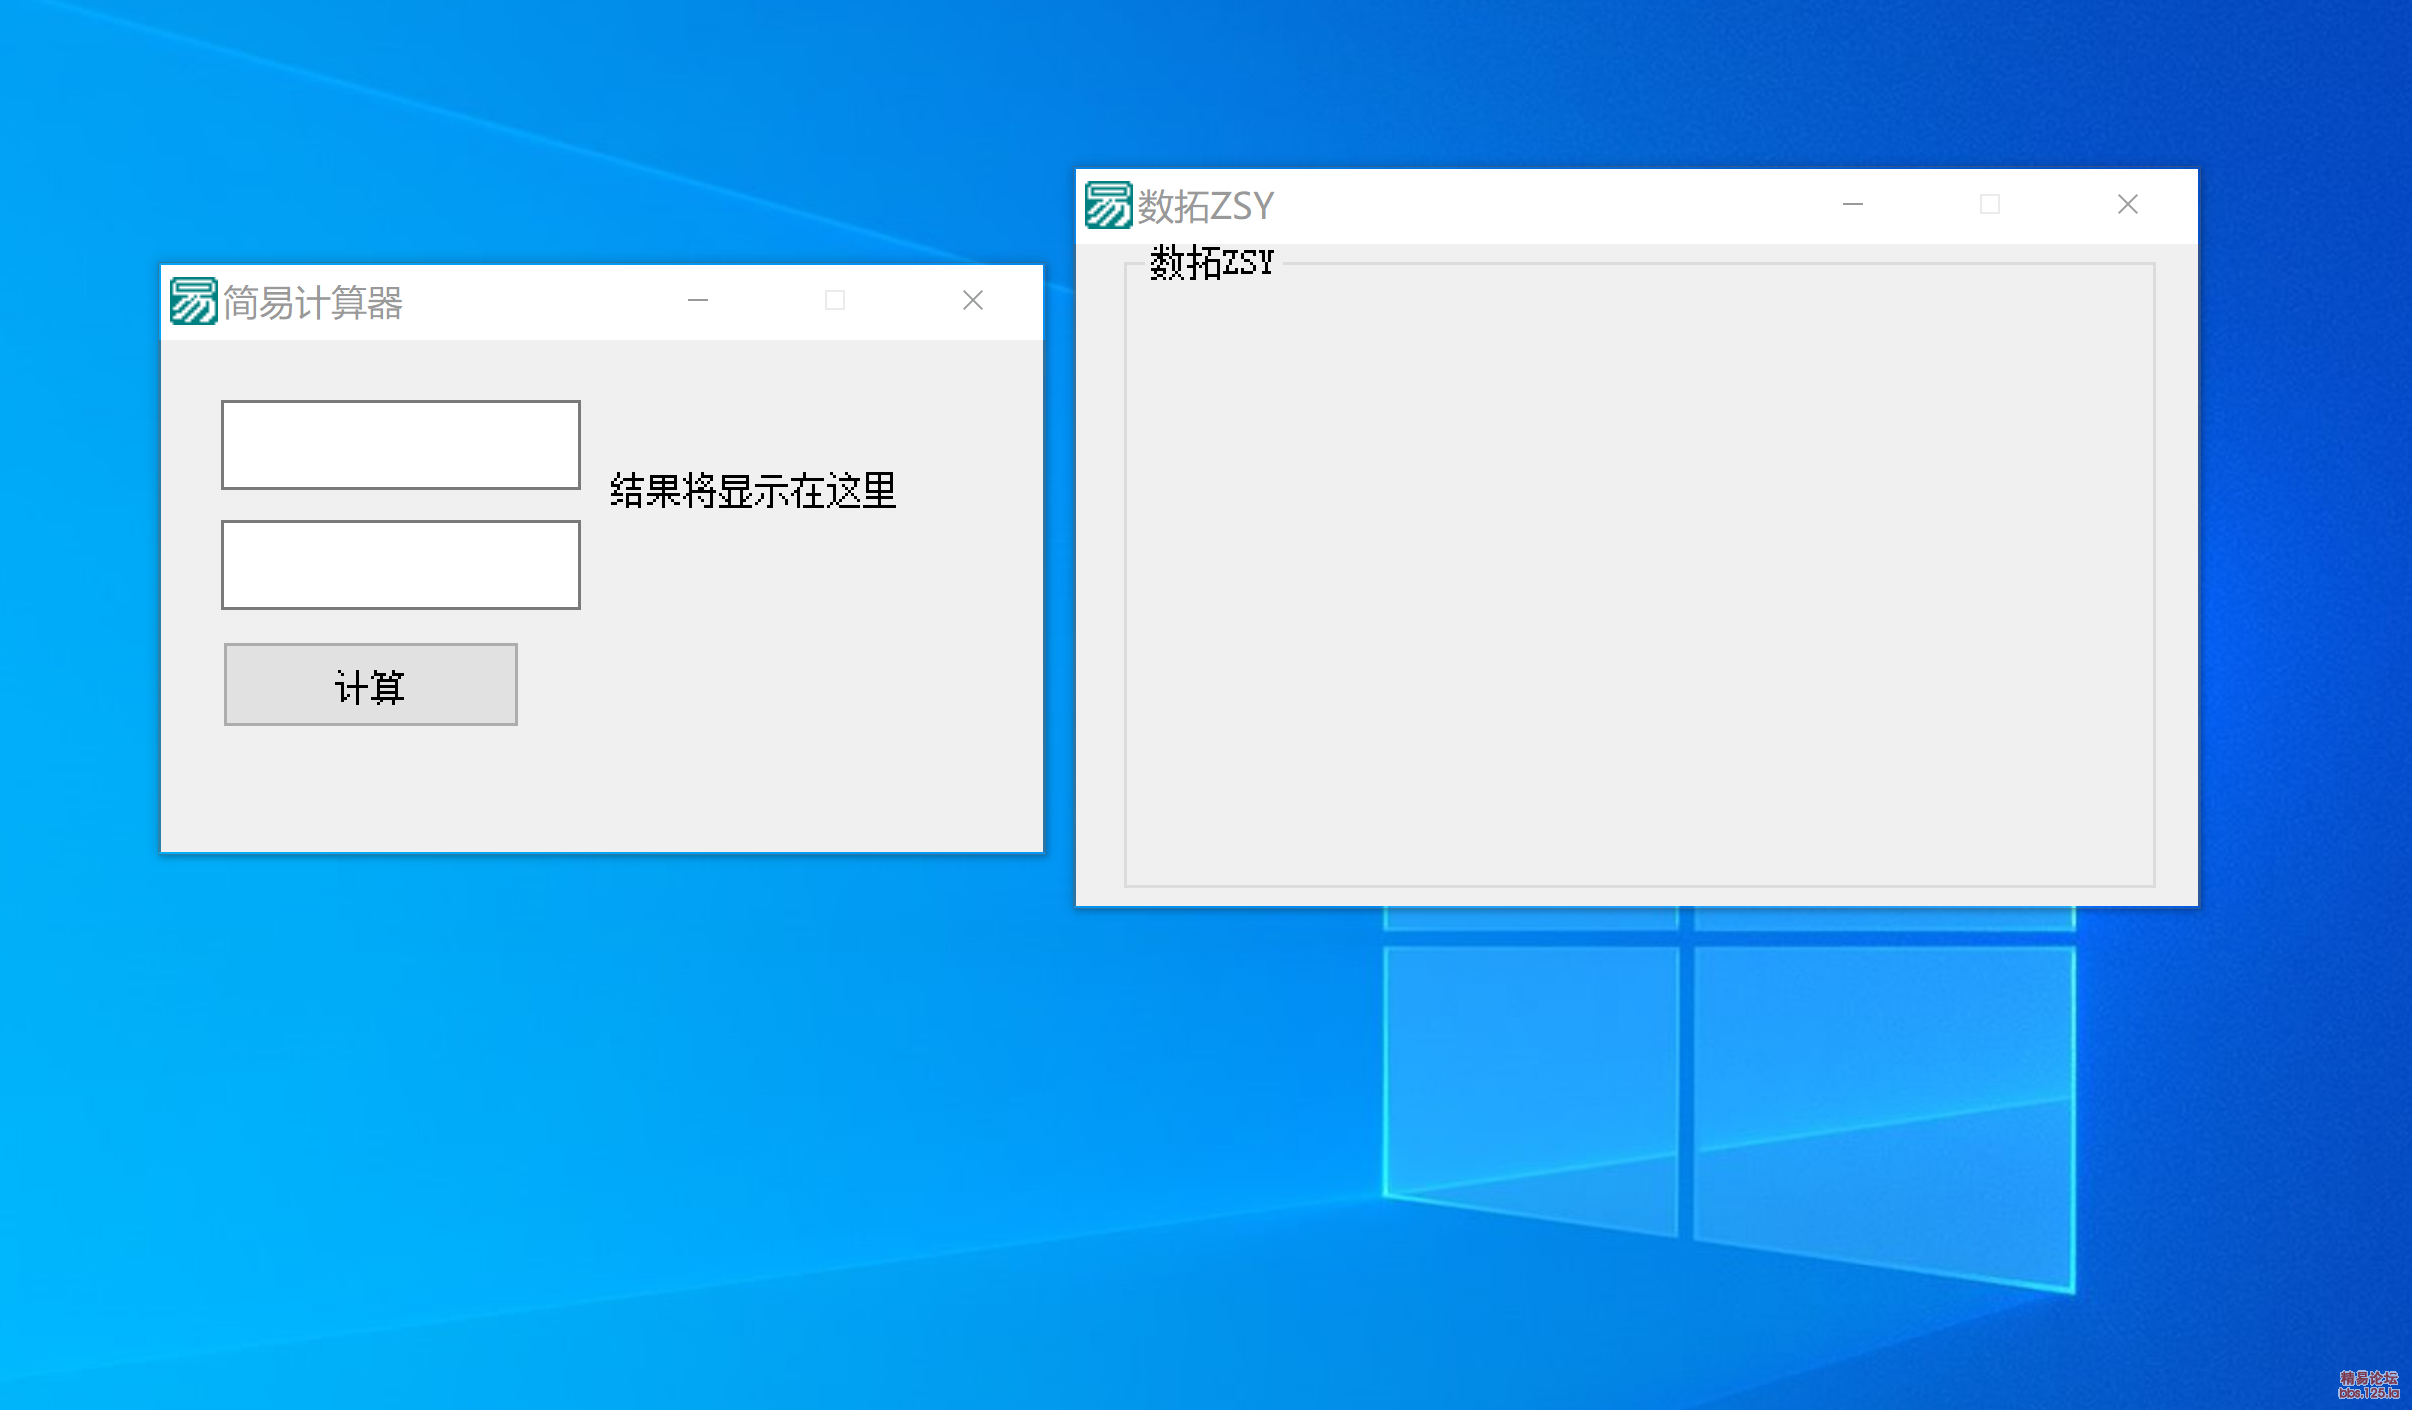The height and width of the screenshot is (1410, 2412).
Task: Maximize the 简易计算器 window
Action: pos(835,300)
